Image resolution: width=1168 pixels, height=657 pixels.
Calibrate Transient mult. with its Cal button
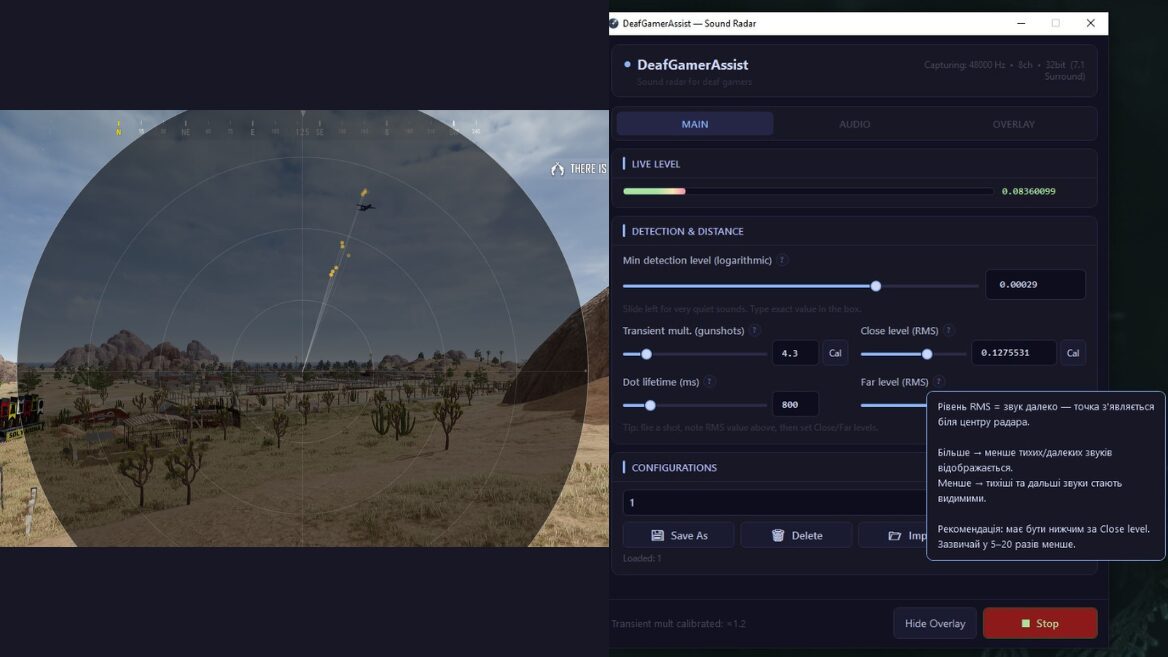pyautogui.click(x=835, y=353)
